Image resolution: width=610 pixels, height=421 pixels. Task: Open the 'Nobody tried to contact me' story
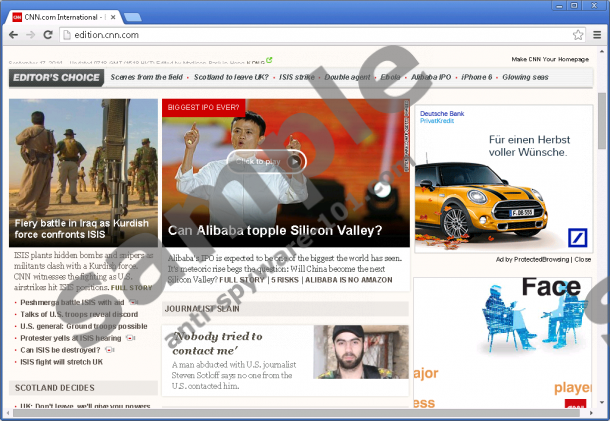pyautogui.click(x=214, y=344)
